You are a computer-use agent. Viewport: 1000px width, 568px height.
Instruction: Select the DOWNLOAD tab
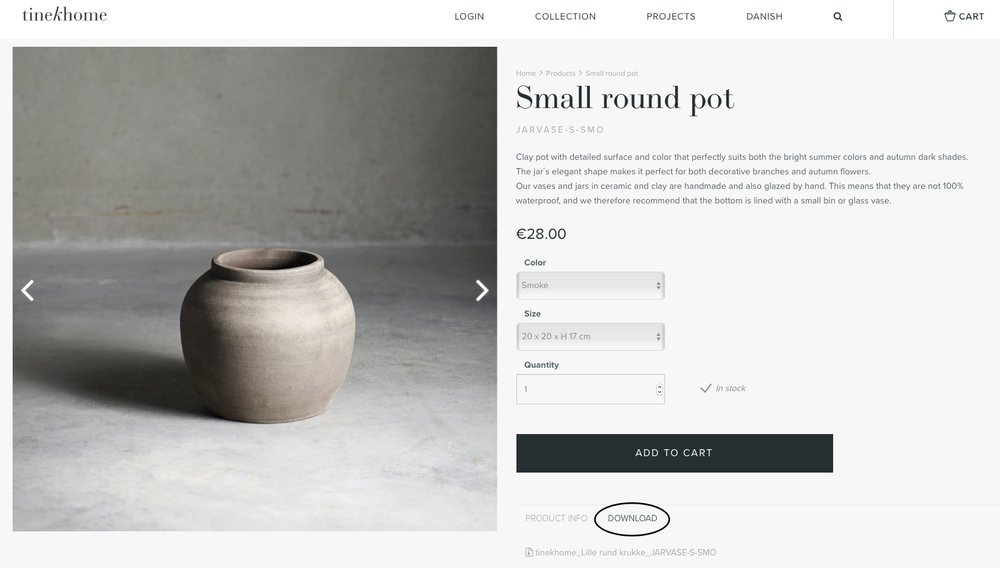(632, 518)
